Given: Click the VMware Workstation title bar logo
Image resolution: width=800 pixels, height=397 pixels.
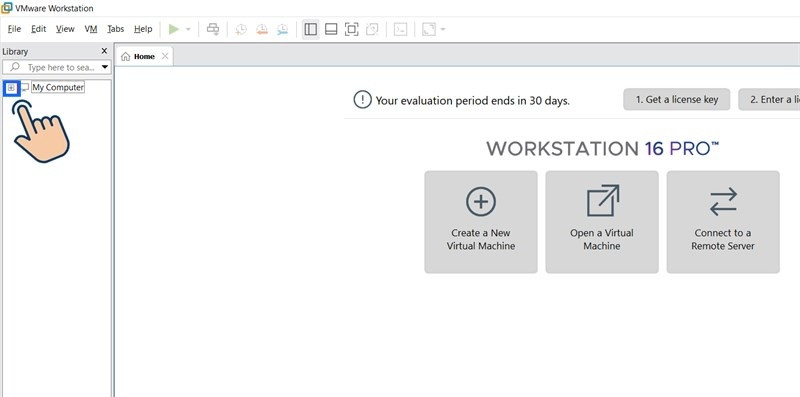Looking at the screenshot, I should 7,8.
